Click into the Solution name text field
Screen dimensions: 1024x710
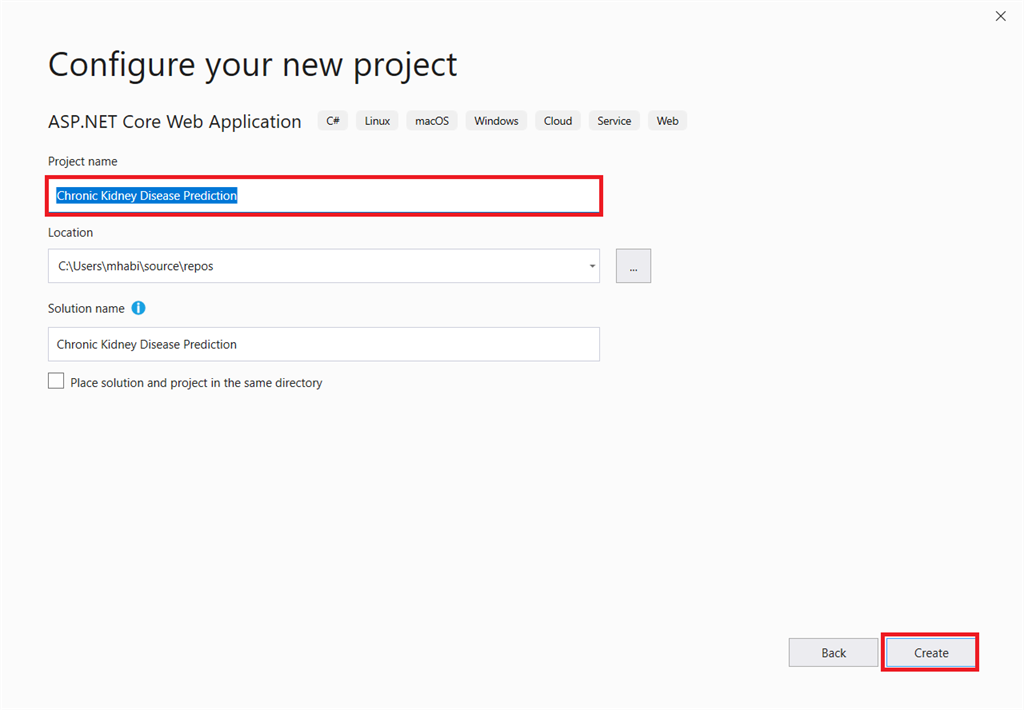[x=323, y=344]
